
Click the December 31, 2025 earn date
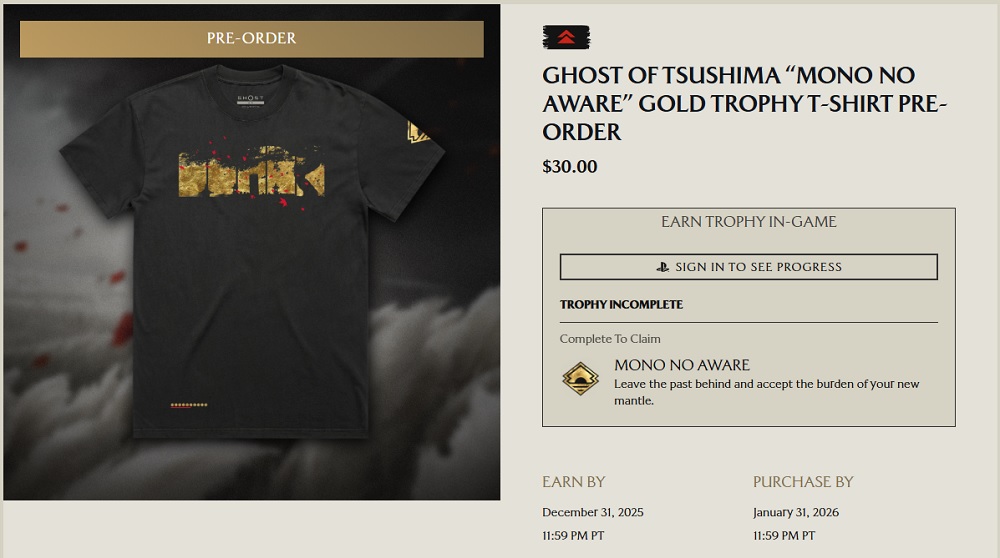pyautogui.click(x=593, y=512)
